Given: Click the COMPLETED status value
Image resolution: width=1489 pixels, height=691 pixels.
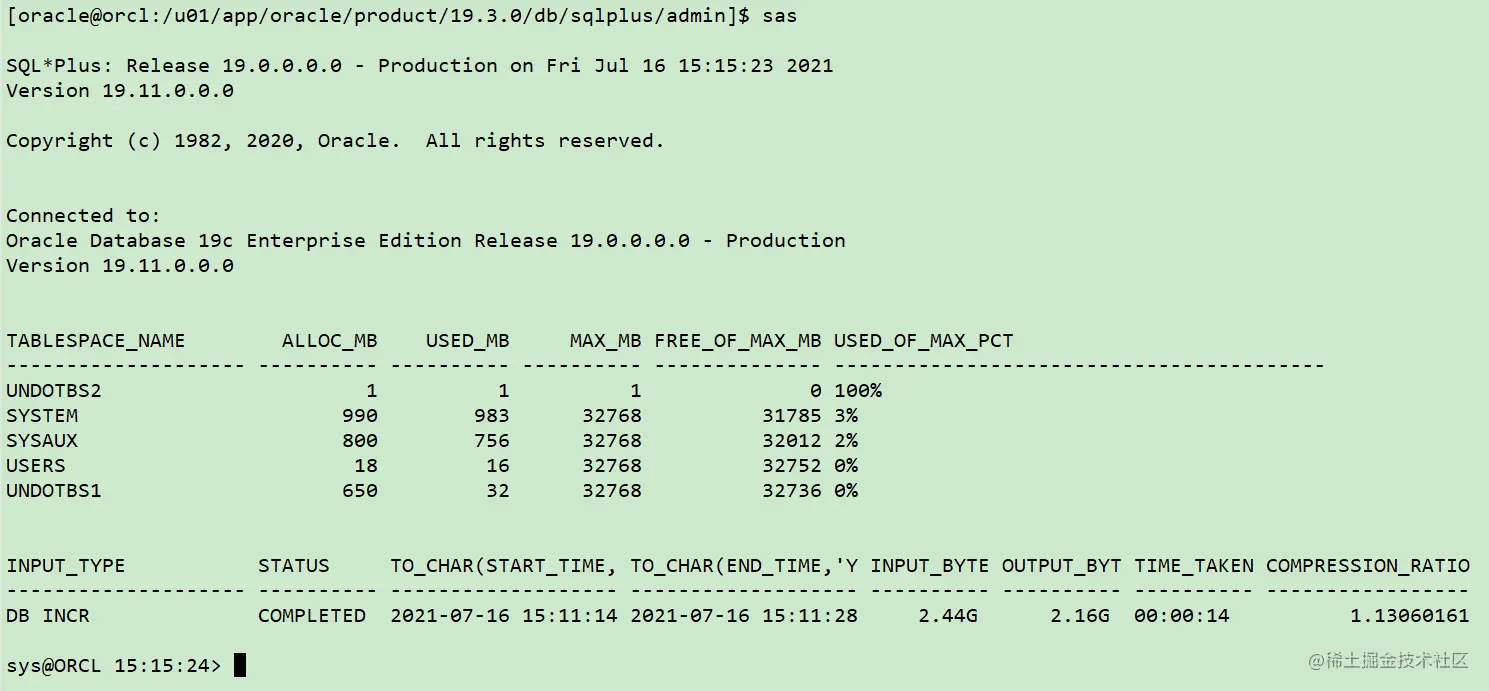Looking at the screenshot, I should [x=312, y=615].
